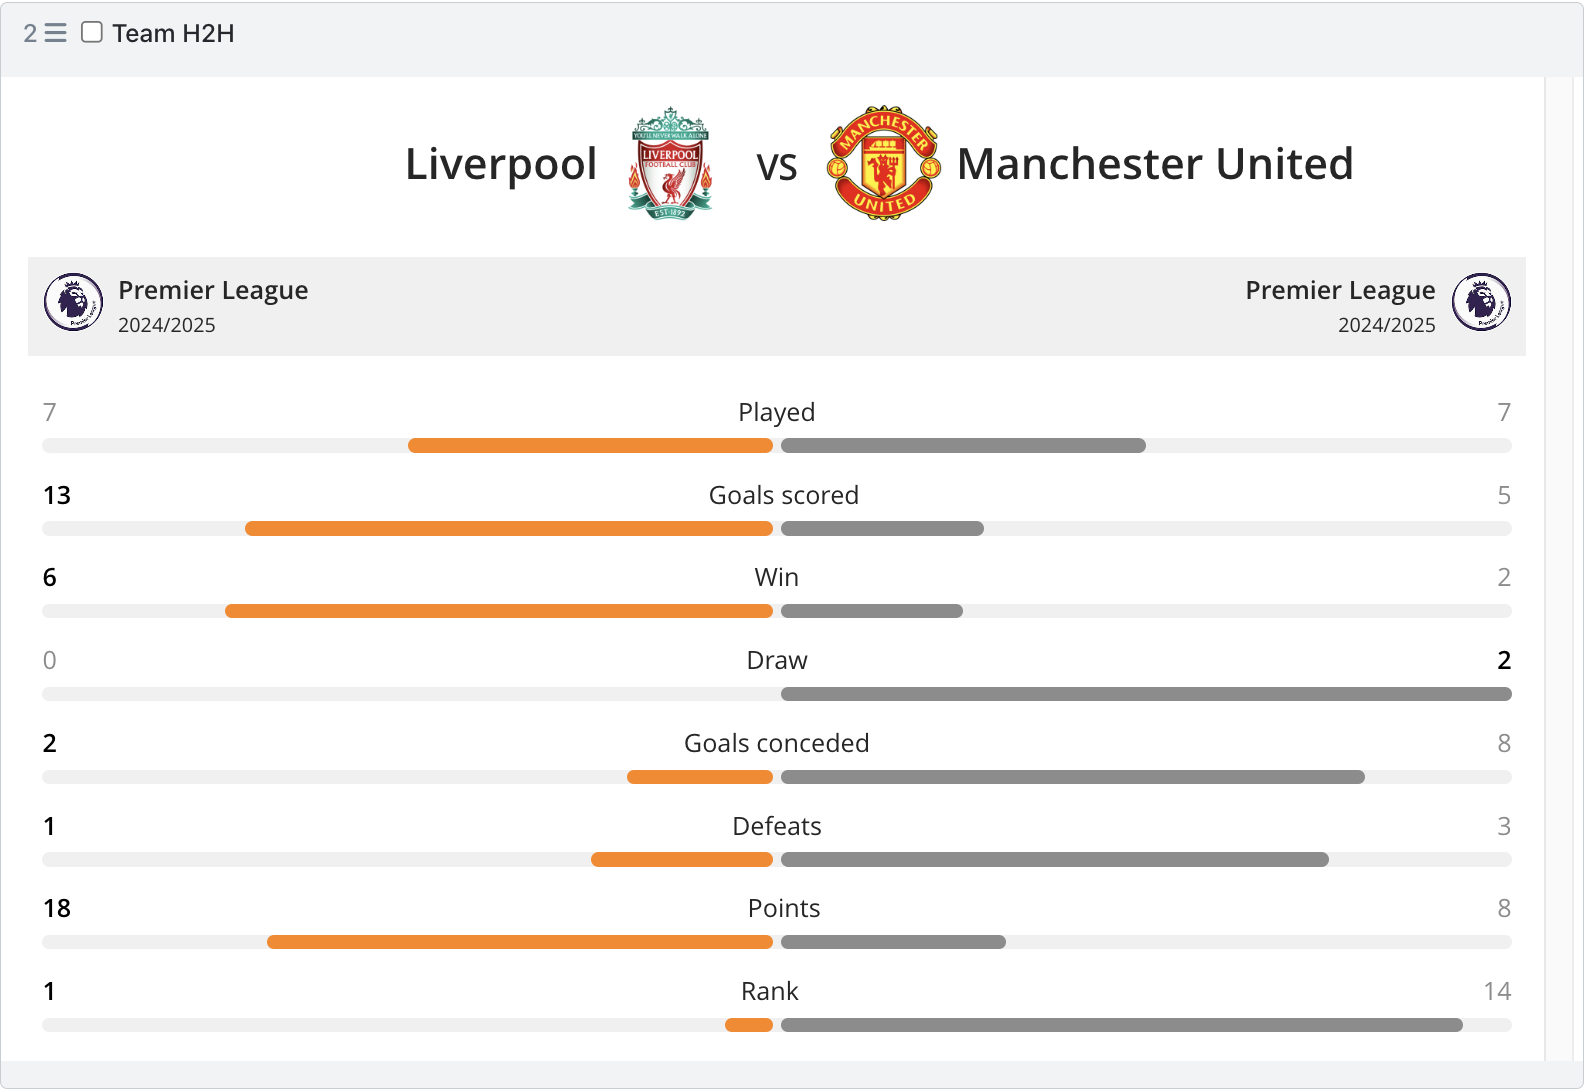The width and height of the screenshot is (1584, 1090).
Task: Click the gray Rank bar for Manchester United
Action: (x=1122, y=1025)
